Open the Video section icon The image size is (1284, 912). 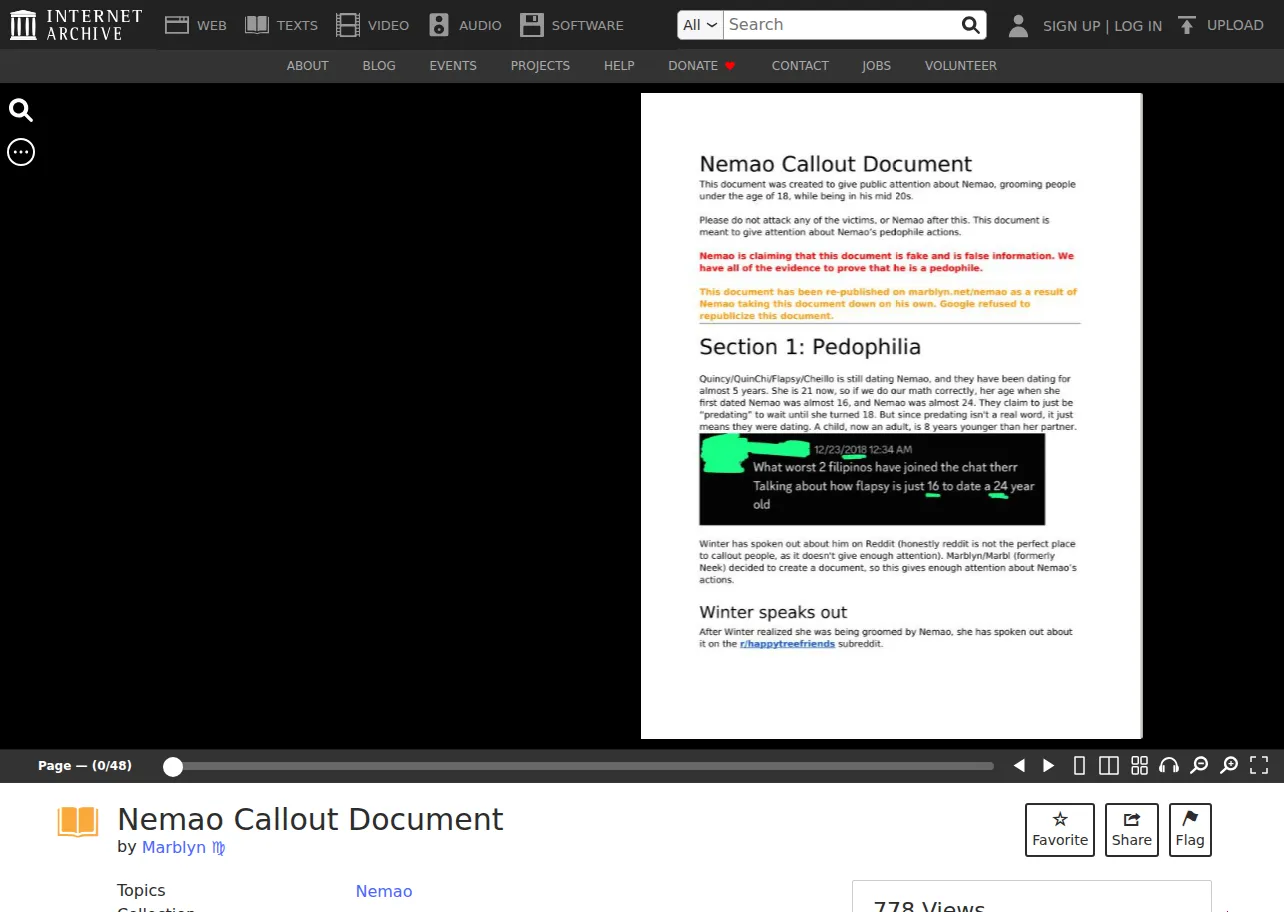point(348,25)
